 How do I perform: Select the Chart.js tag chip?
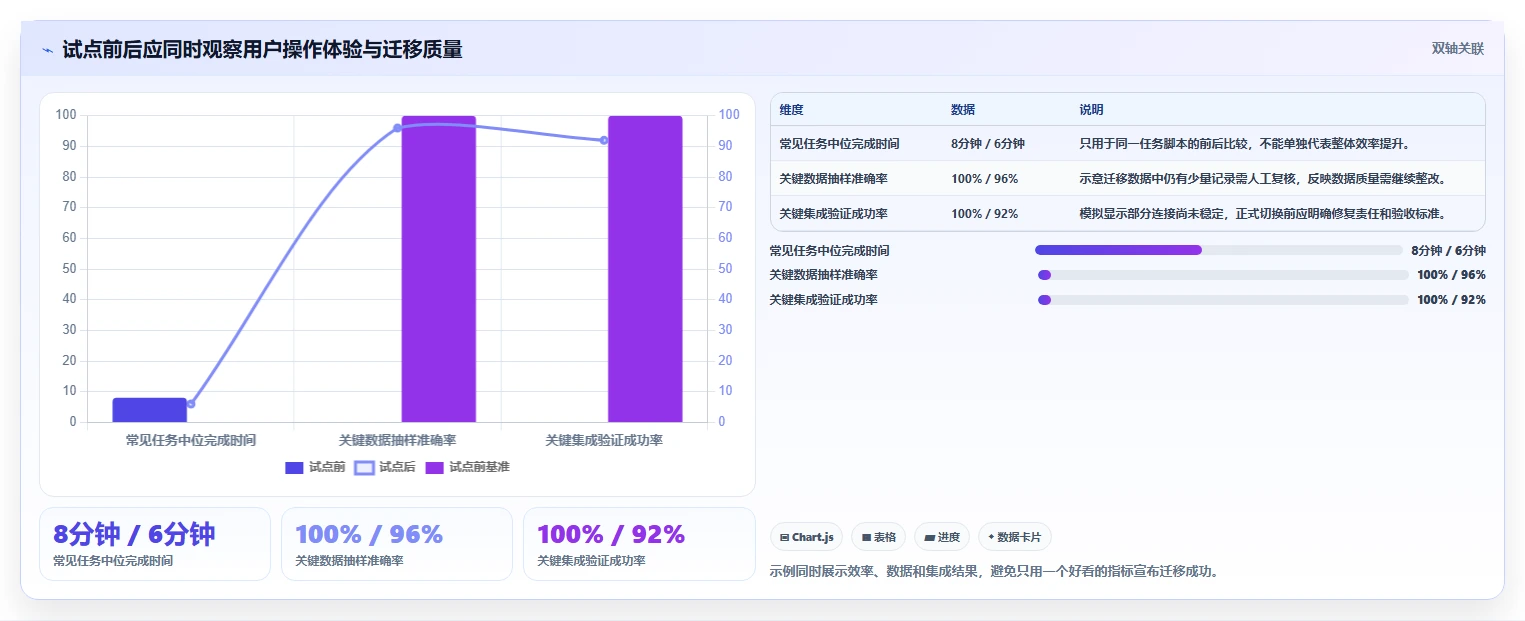[806, 537]
